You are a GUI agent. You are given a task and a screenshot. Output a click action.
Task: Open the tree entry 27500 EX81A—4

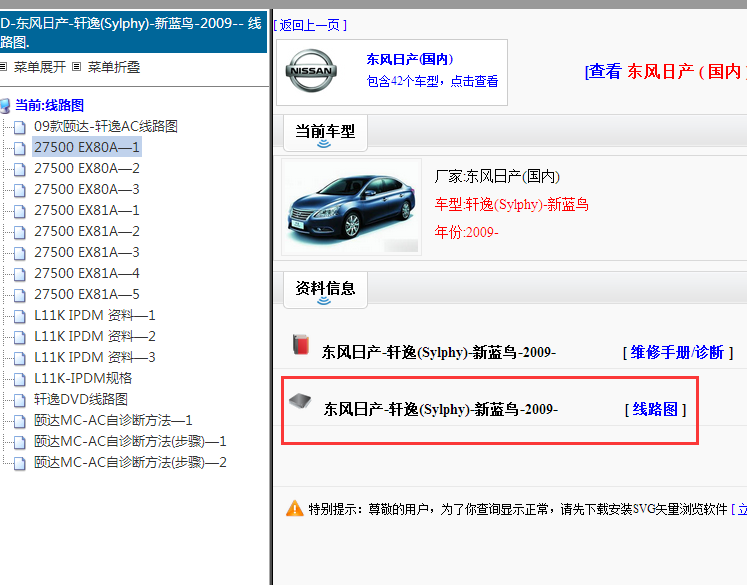click(x=87, y=273)
